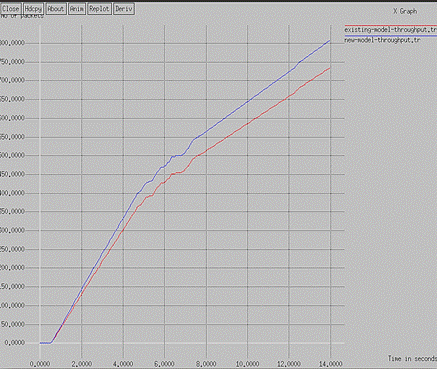Click the Deriv derivative button
437x369 pixels.
coord(124,9)
